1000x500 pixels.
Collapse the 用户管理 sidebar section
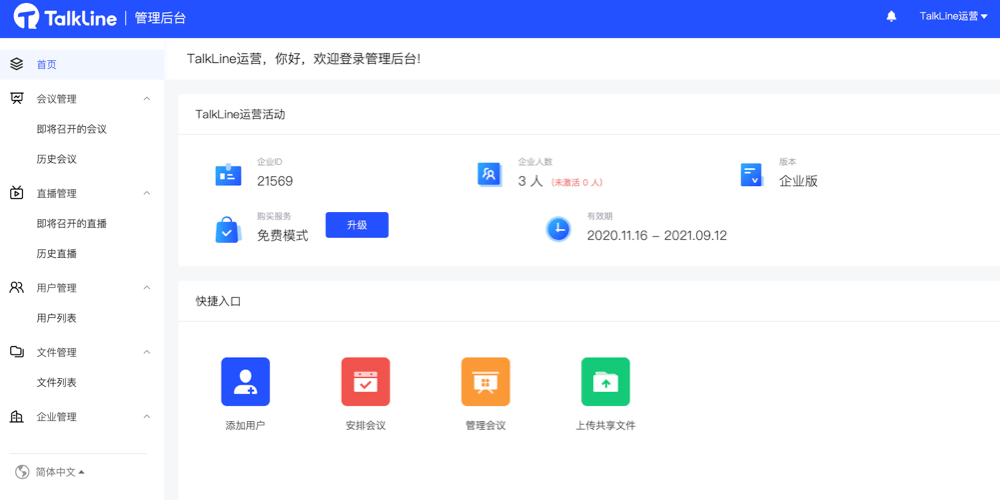(x=147, y=288)
